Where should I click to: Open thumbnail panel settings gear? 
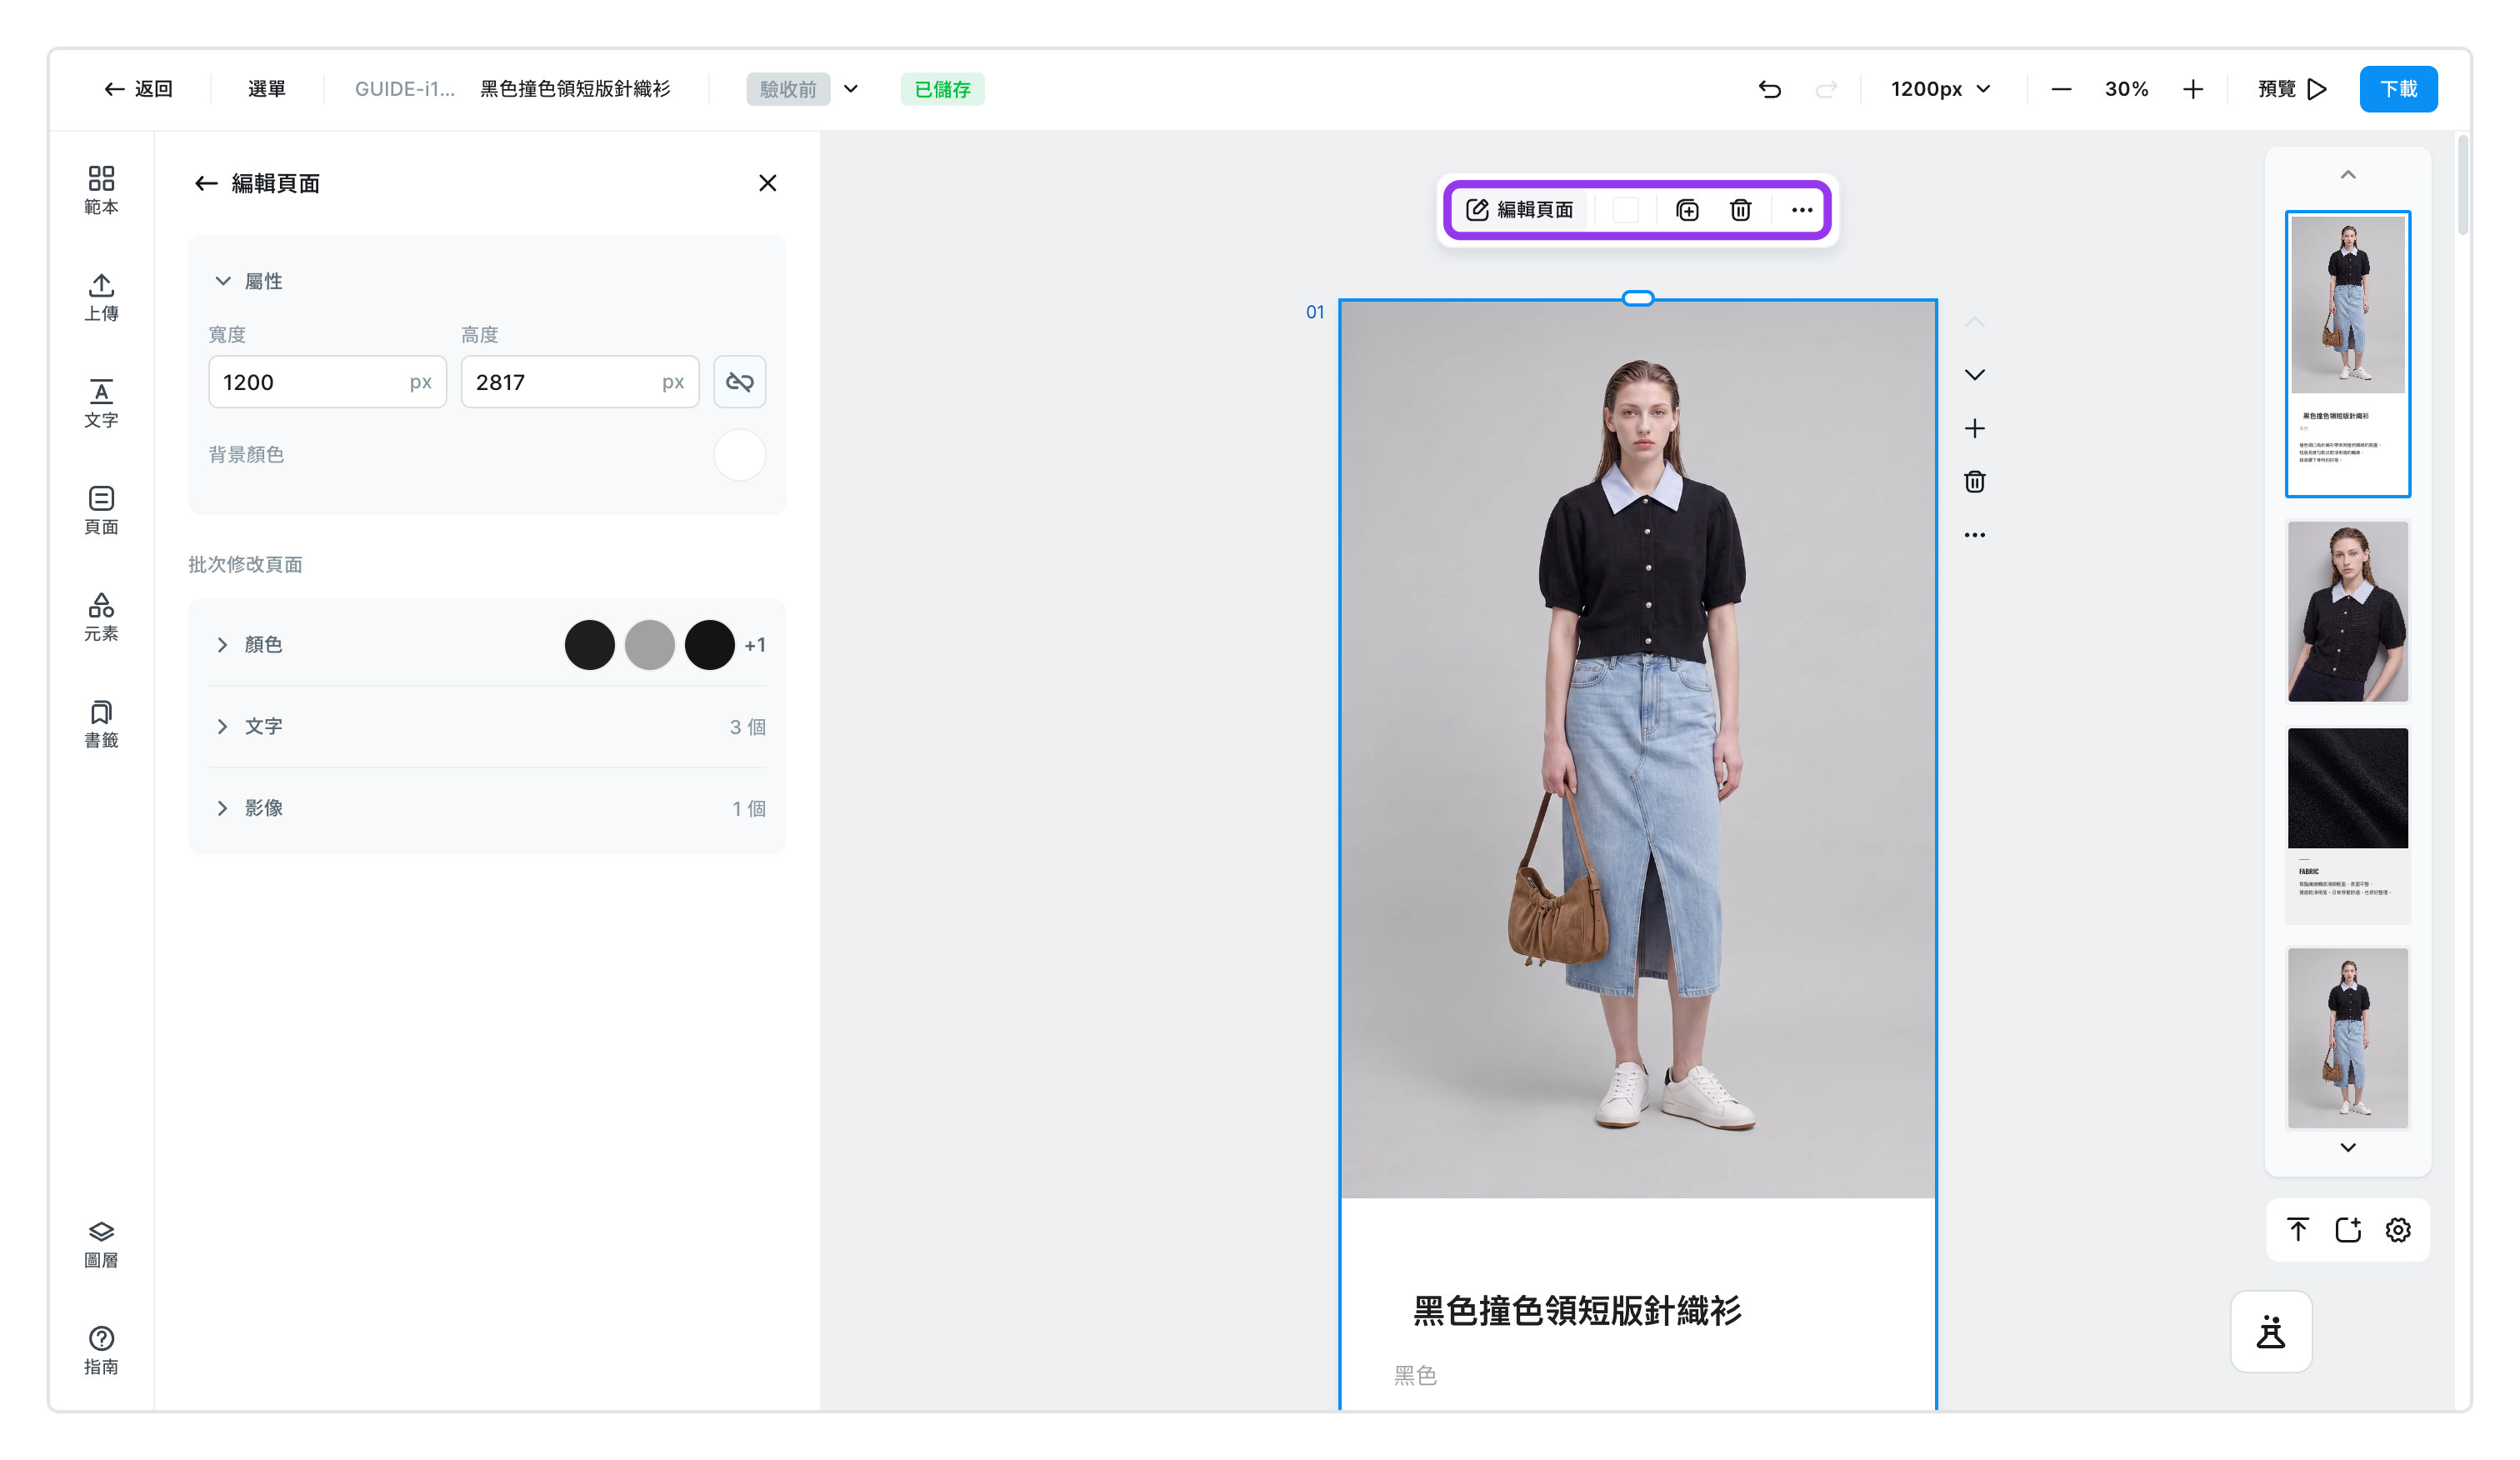coord(2398,1229)
